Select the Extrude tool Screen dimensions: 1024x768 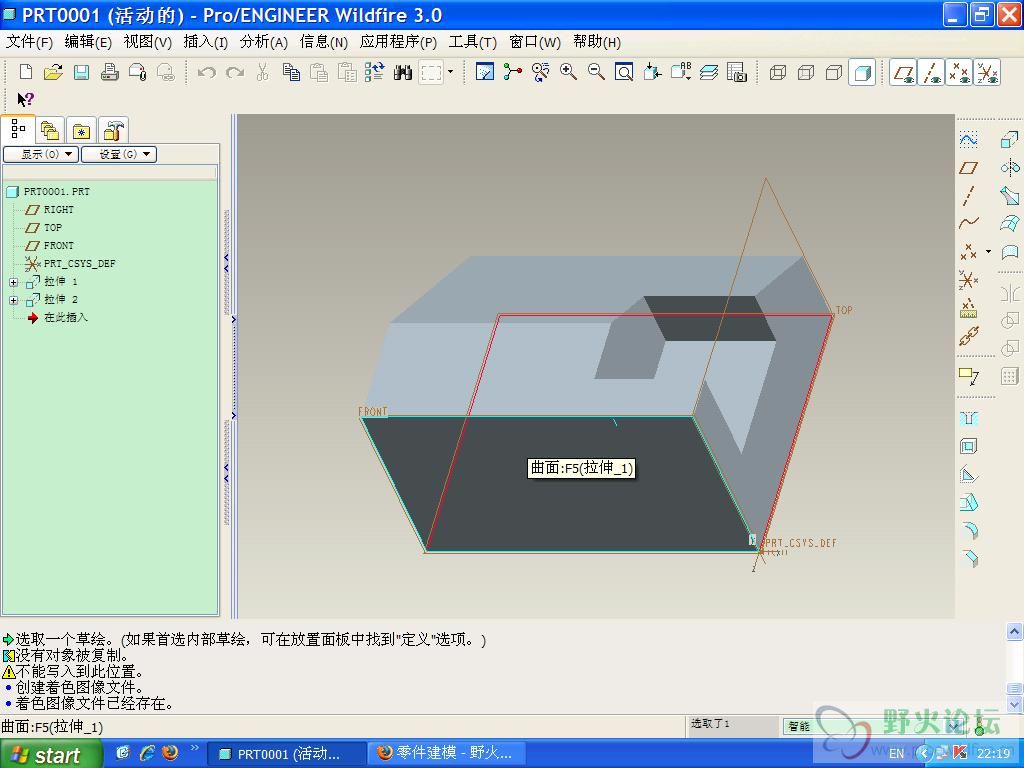pos(1010,139)
